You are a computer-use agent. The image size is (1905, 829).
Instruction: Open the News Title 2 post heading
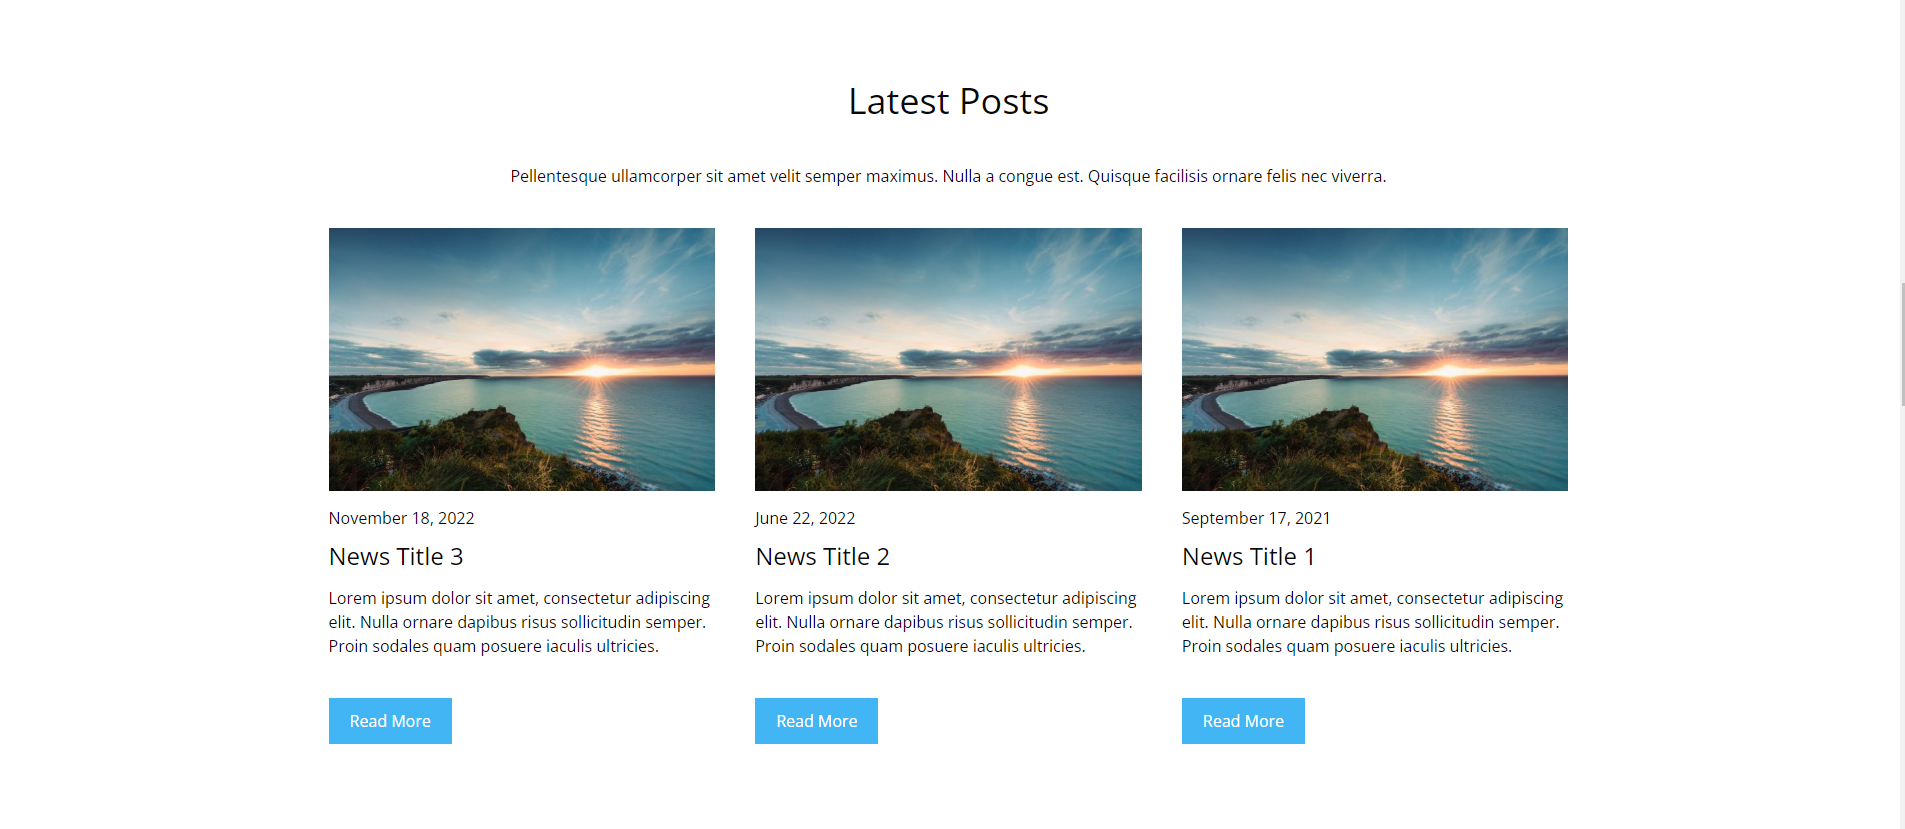[x=822, y=557]
